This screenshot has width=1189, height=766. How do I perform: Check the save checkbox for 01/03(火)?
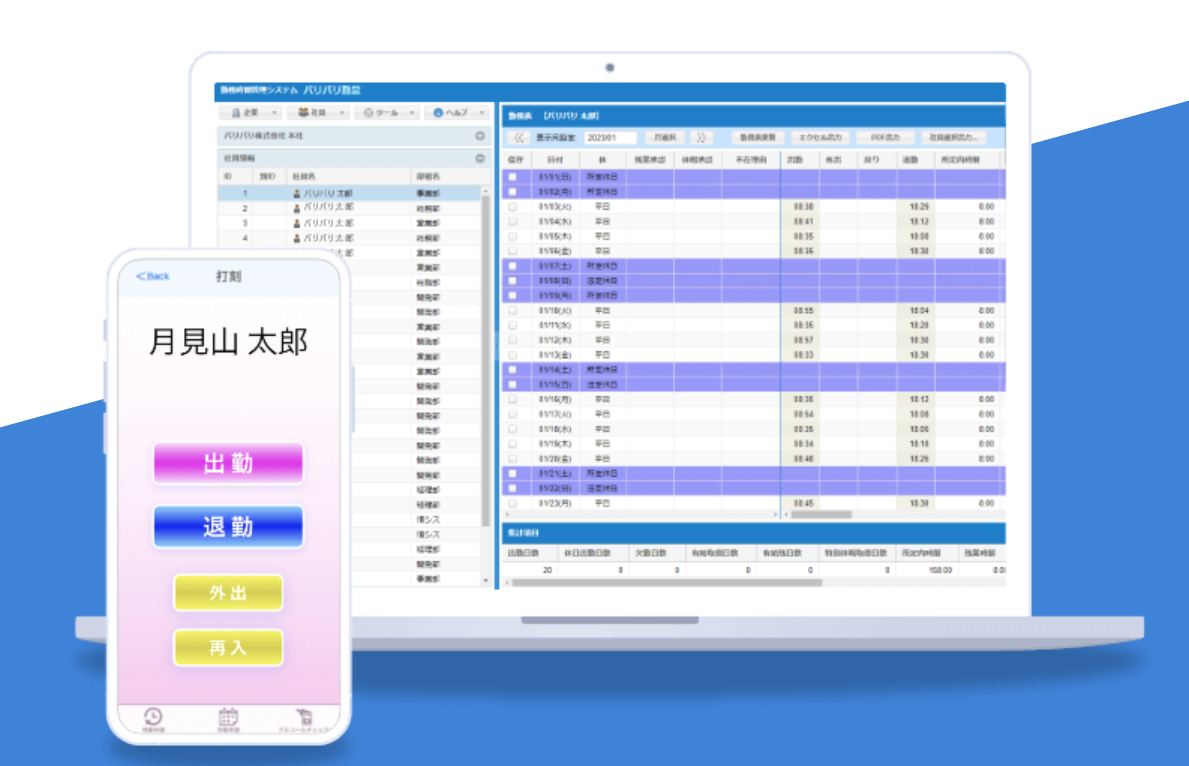click(513, 206)
